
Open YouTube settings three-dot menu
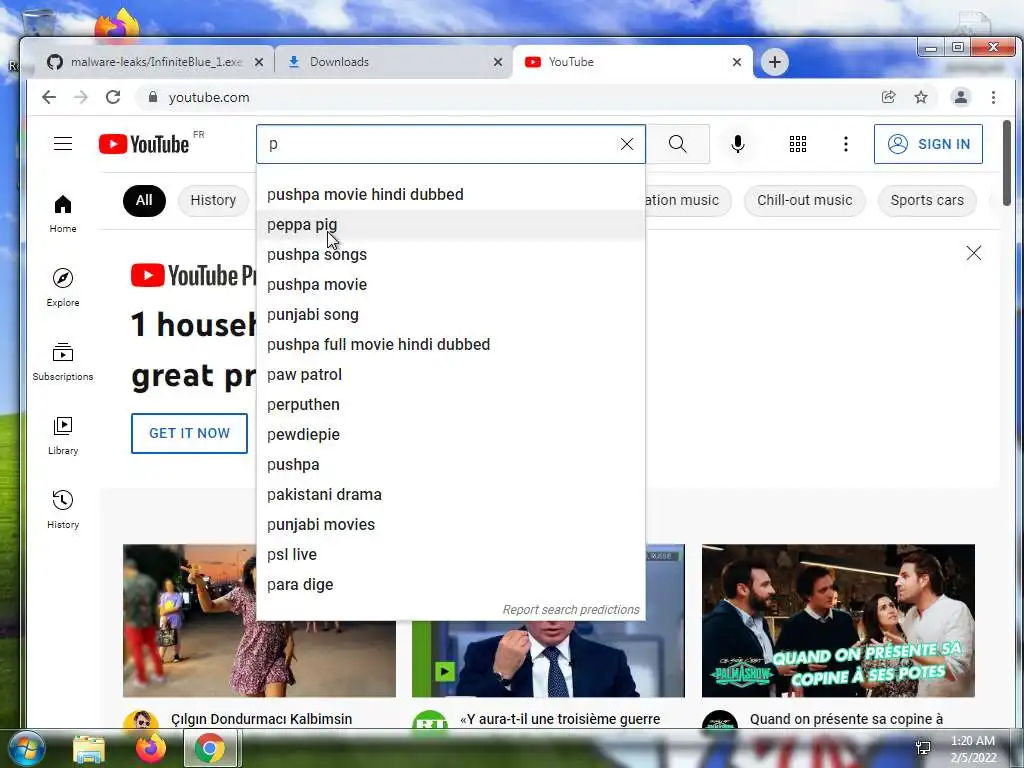(x=846, y=144)
